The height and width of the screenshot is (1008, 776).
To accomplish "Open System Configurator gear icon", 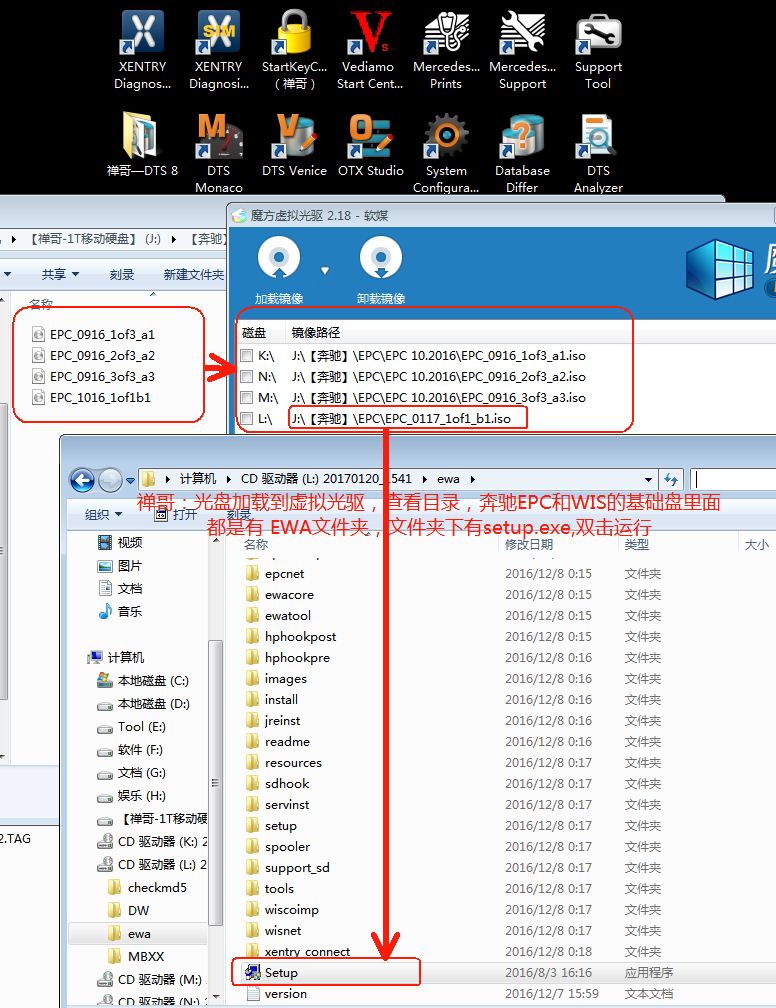I will tap(446, 153).
